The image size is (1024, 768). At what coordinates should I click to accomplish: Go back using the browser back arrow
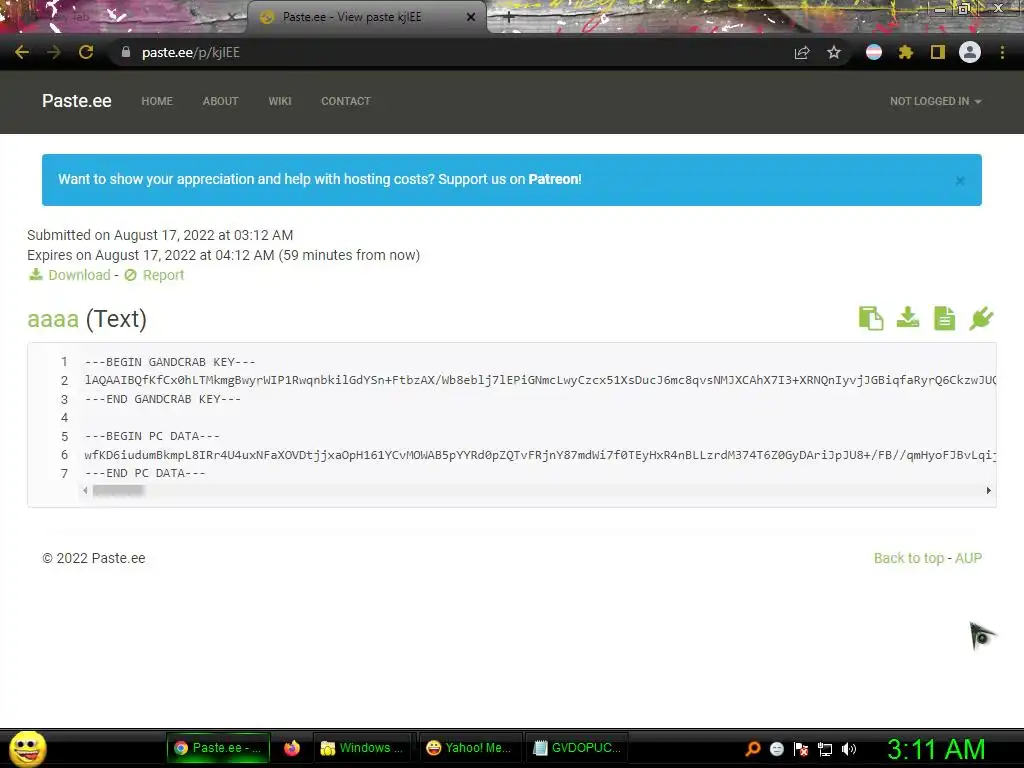(22, 52)
